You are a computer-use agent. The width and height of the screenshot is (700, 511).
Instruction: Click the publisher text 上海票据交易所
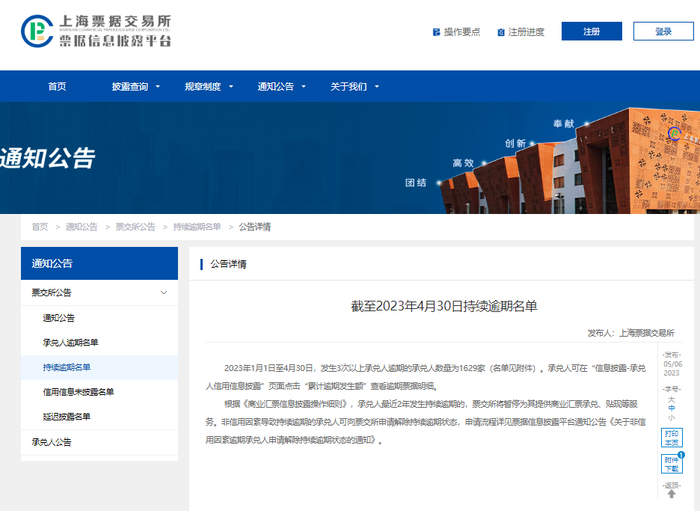coord(646,333)
